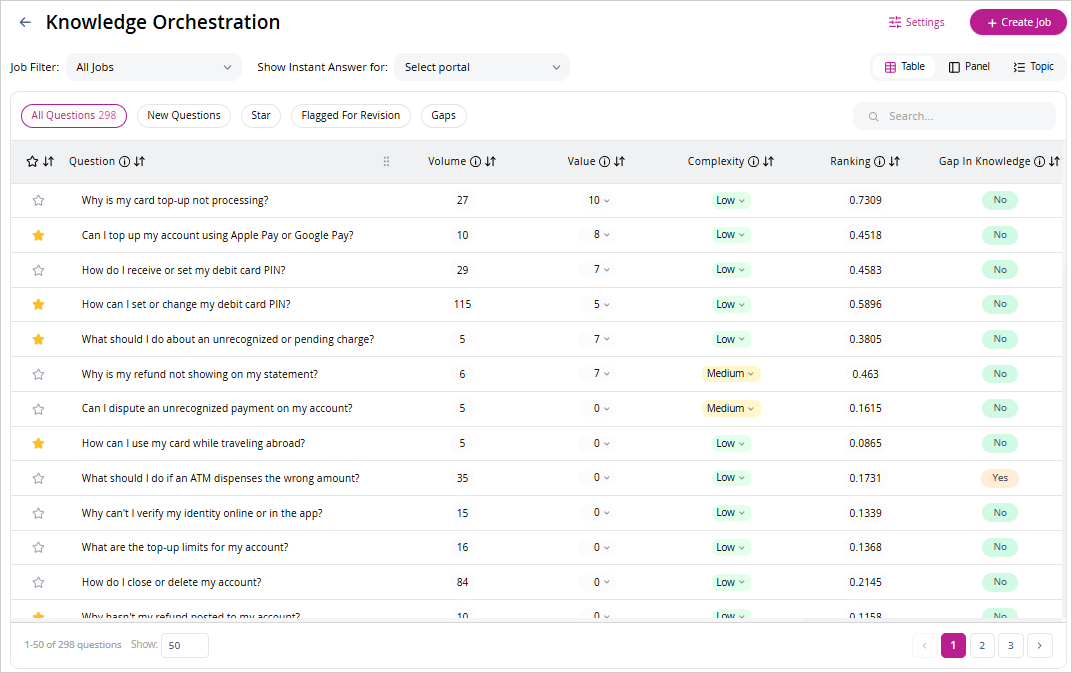
Task: Grab the column drag handle icon
Action: 386,161
